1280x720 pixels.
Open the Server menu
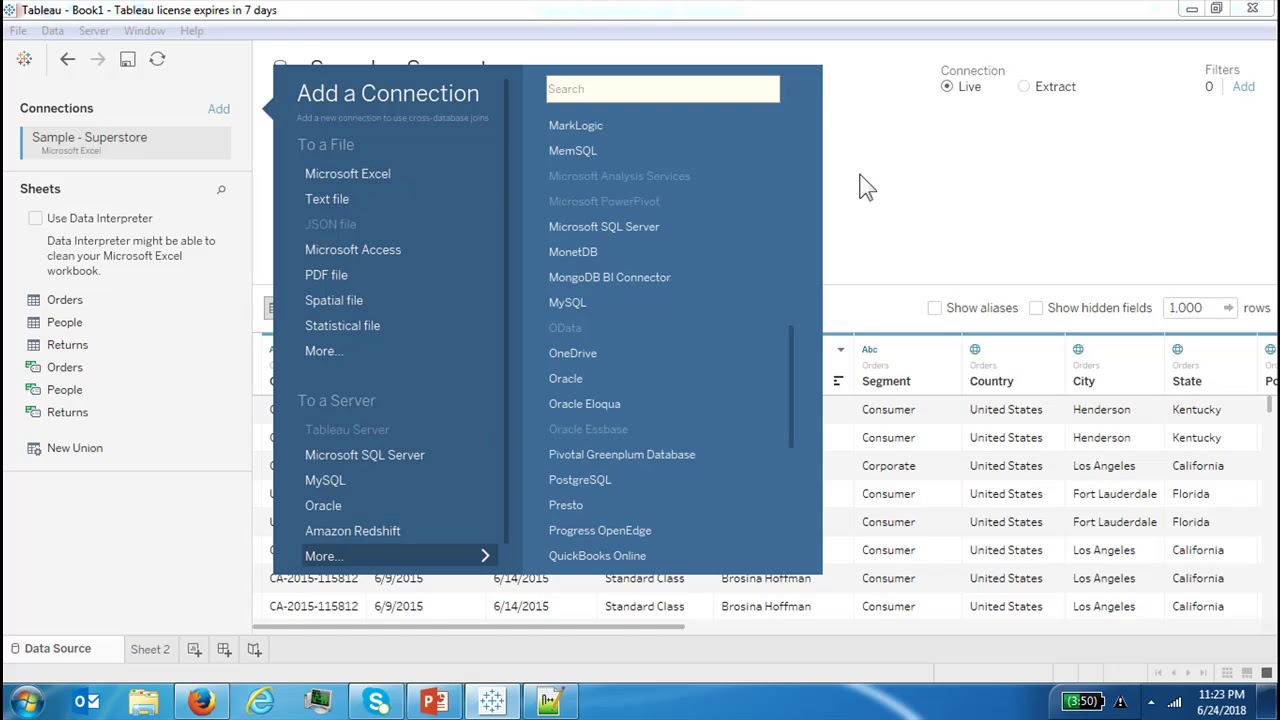(94, 31)
